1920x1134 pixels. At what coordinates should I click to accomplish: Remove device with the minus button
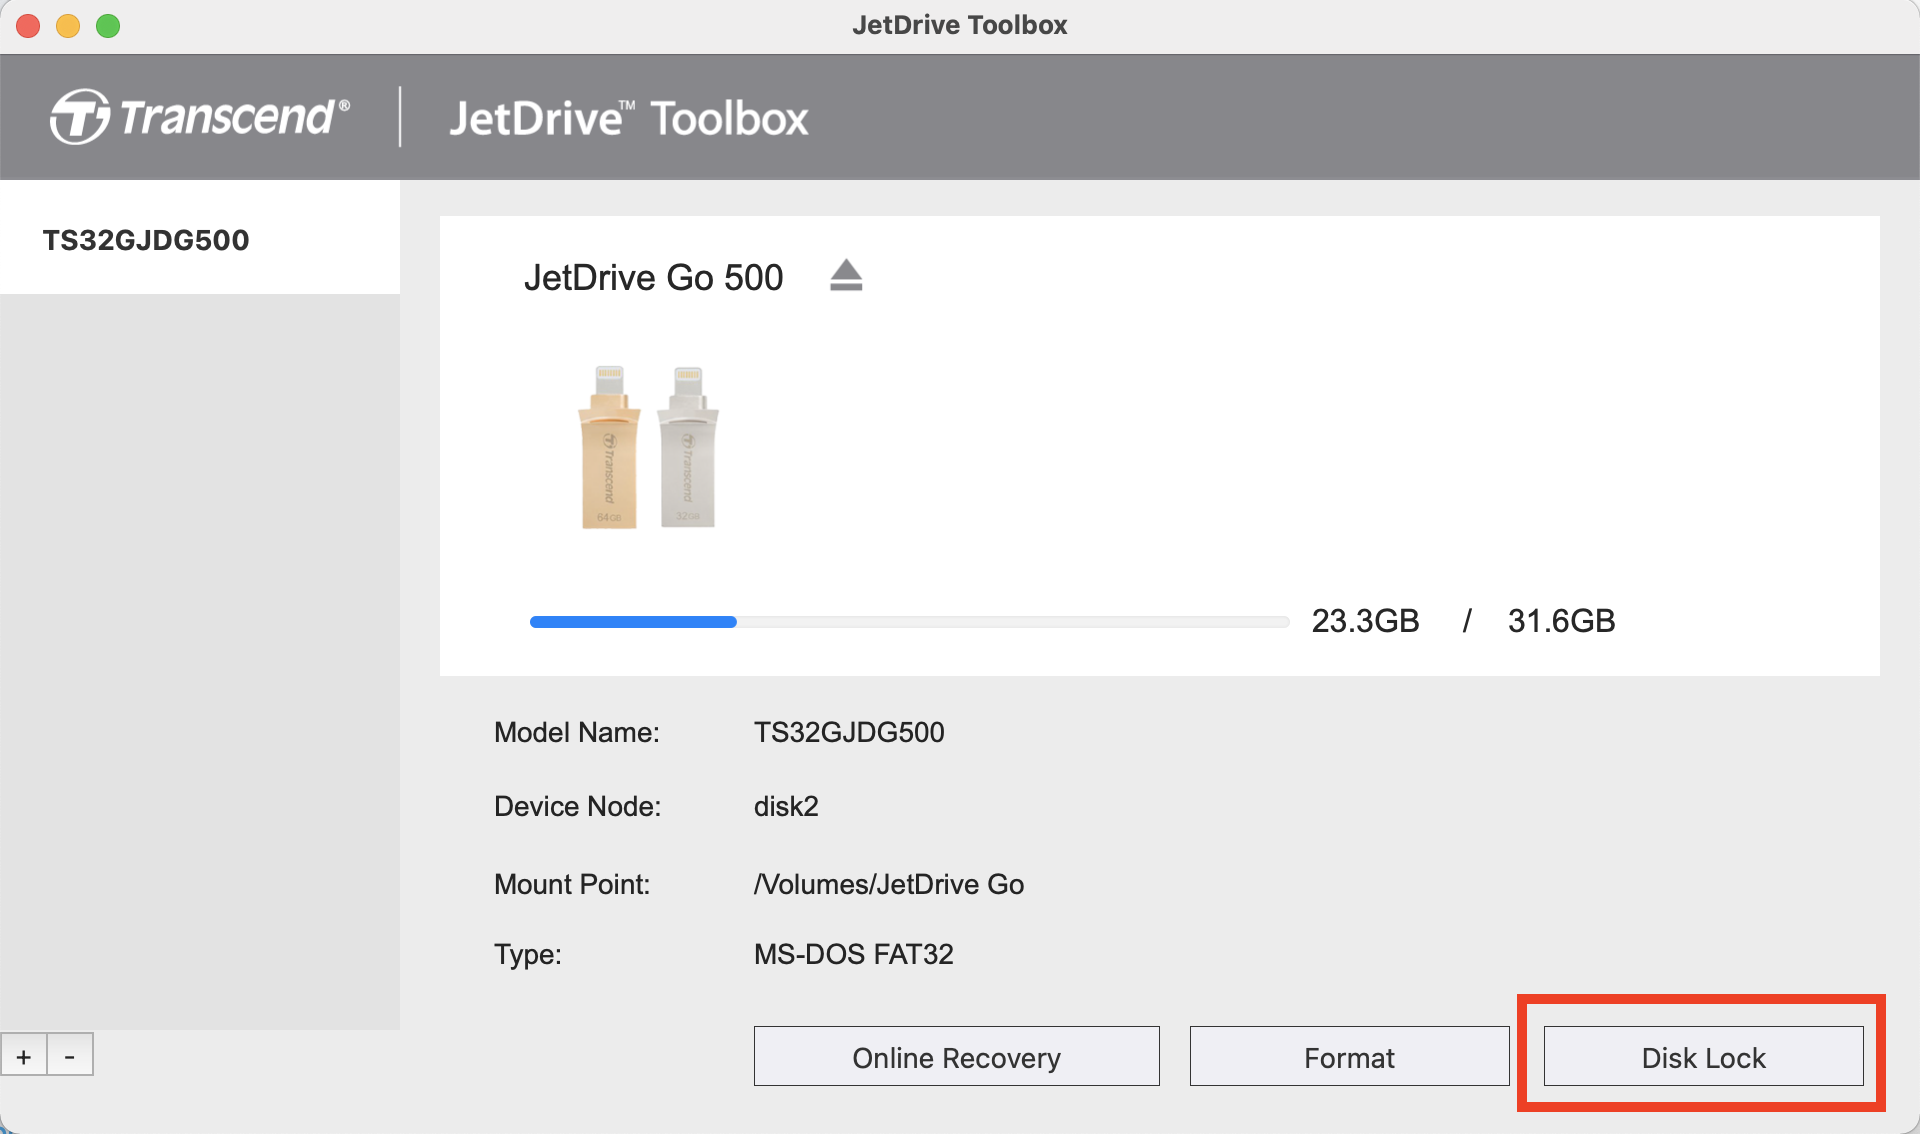(x=70, y=1055)
